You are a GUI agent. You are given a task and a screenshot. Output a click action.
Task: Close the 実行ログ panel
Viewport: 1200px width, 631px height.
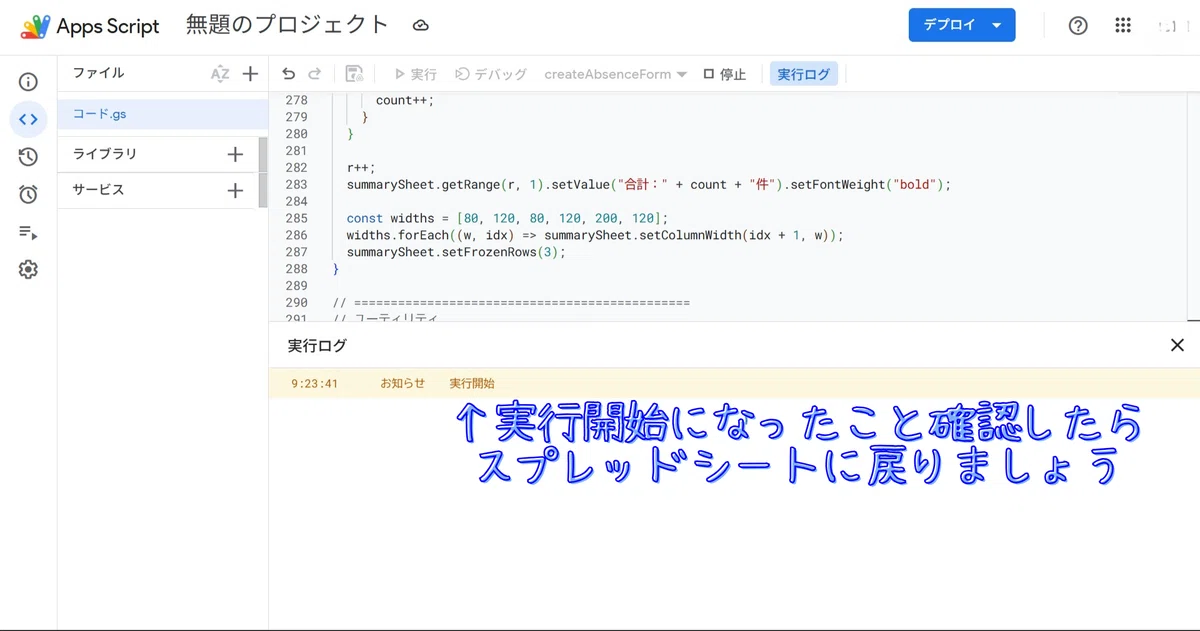click(1177, 345)
